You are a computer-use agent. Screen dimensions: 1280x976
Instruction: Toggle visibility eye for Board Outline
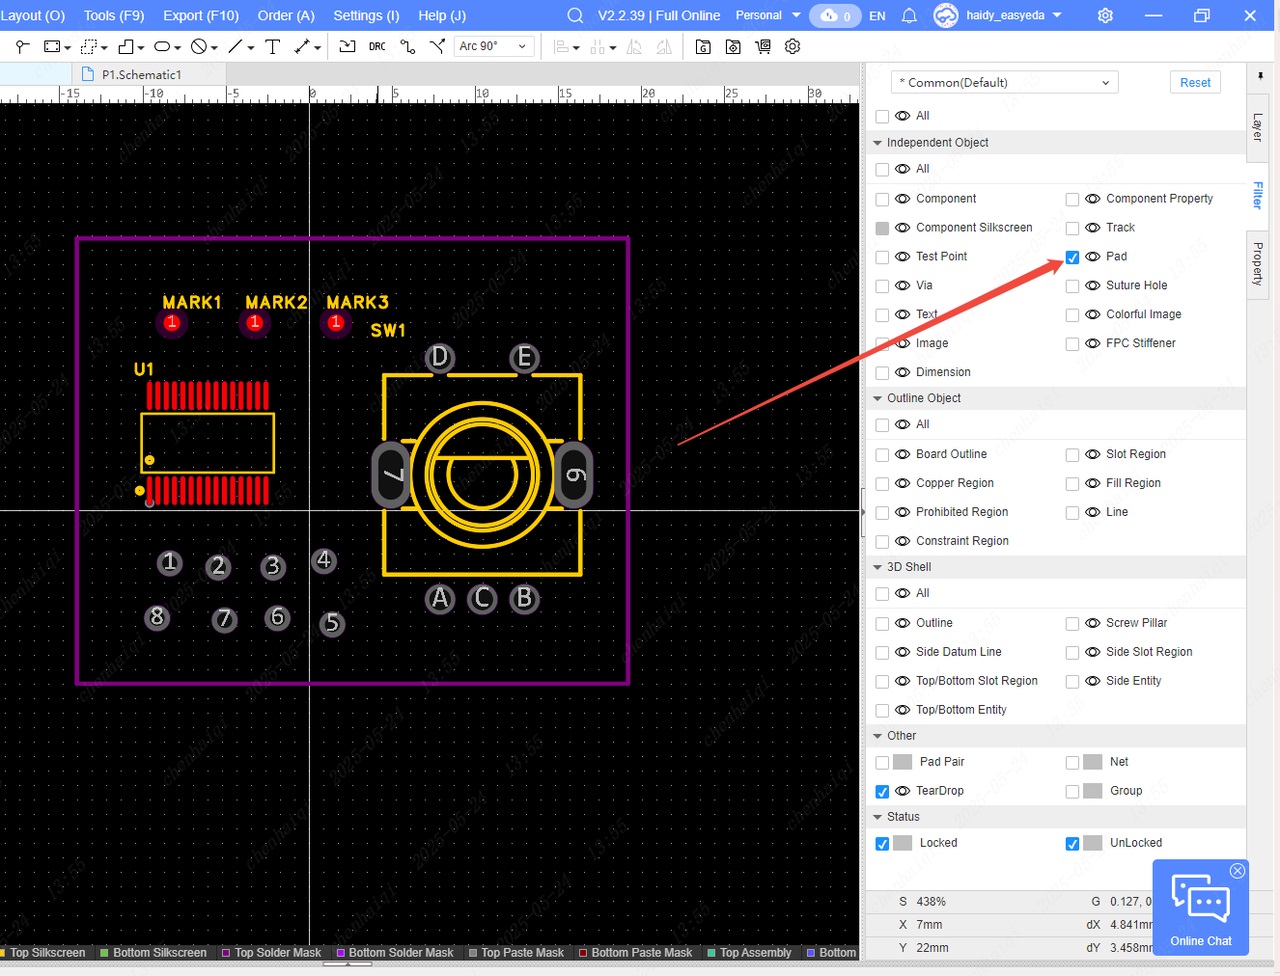902,454
